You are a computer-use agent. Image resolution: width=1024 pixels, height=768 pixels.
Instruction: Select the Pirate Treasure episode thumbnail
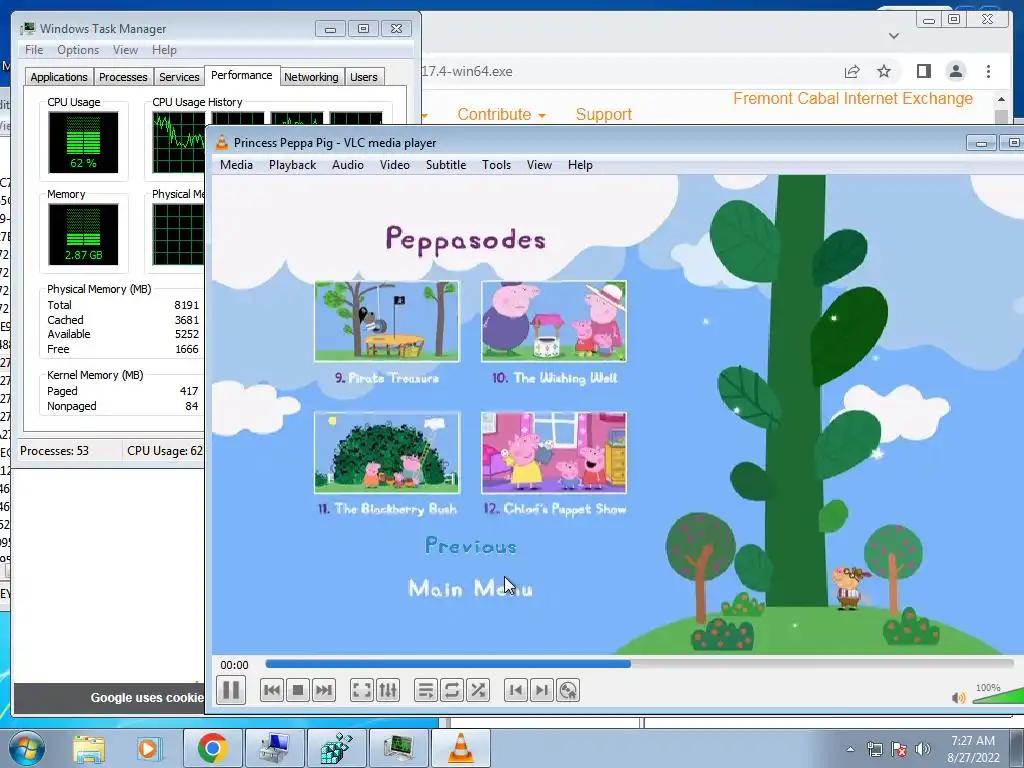(387, 321)
